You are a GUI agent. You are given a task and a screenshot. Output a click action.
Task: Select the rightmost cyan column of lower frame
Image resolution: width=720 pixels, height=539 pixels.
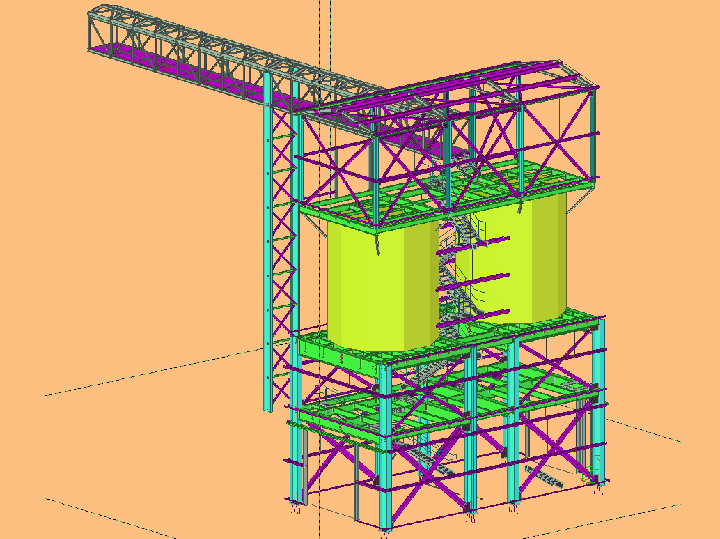pos(599,400)
